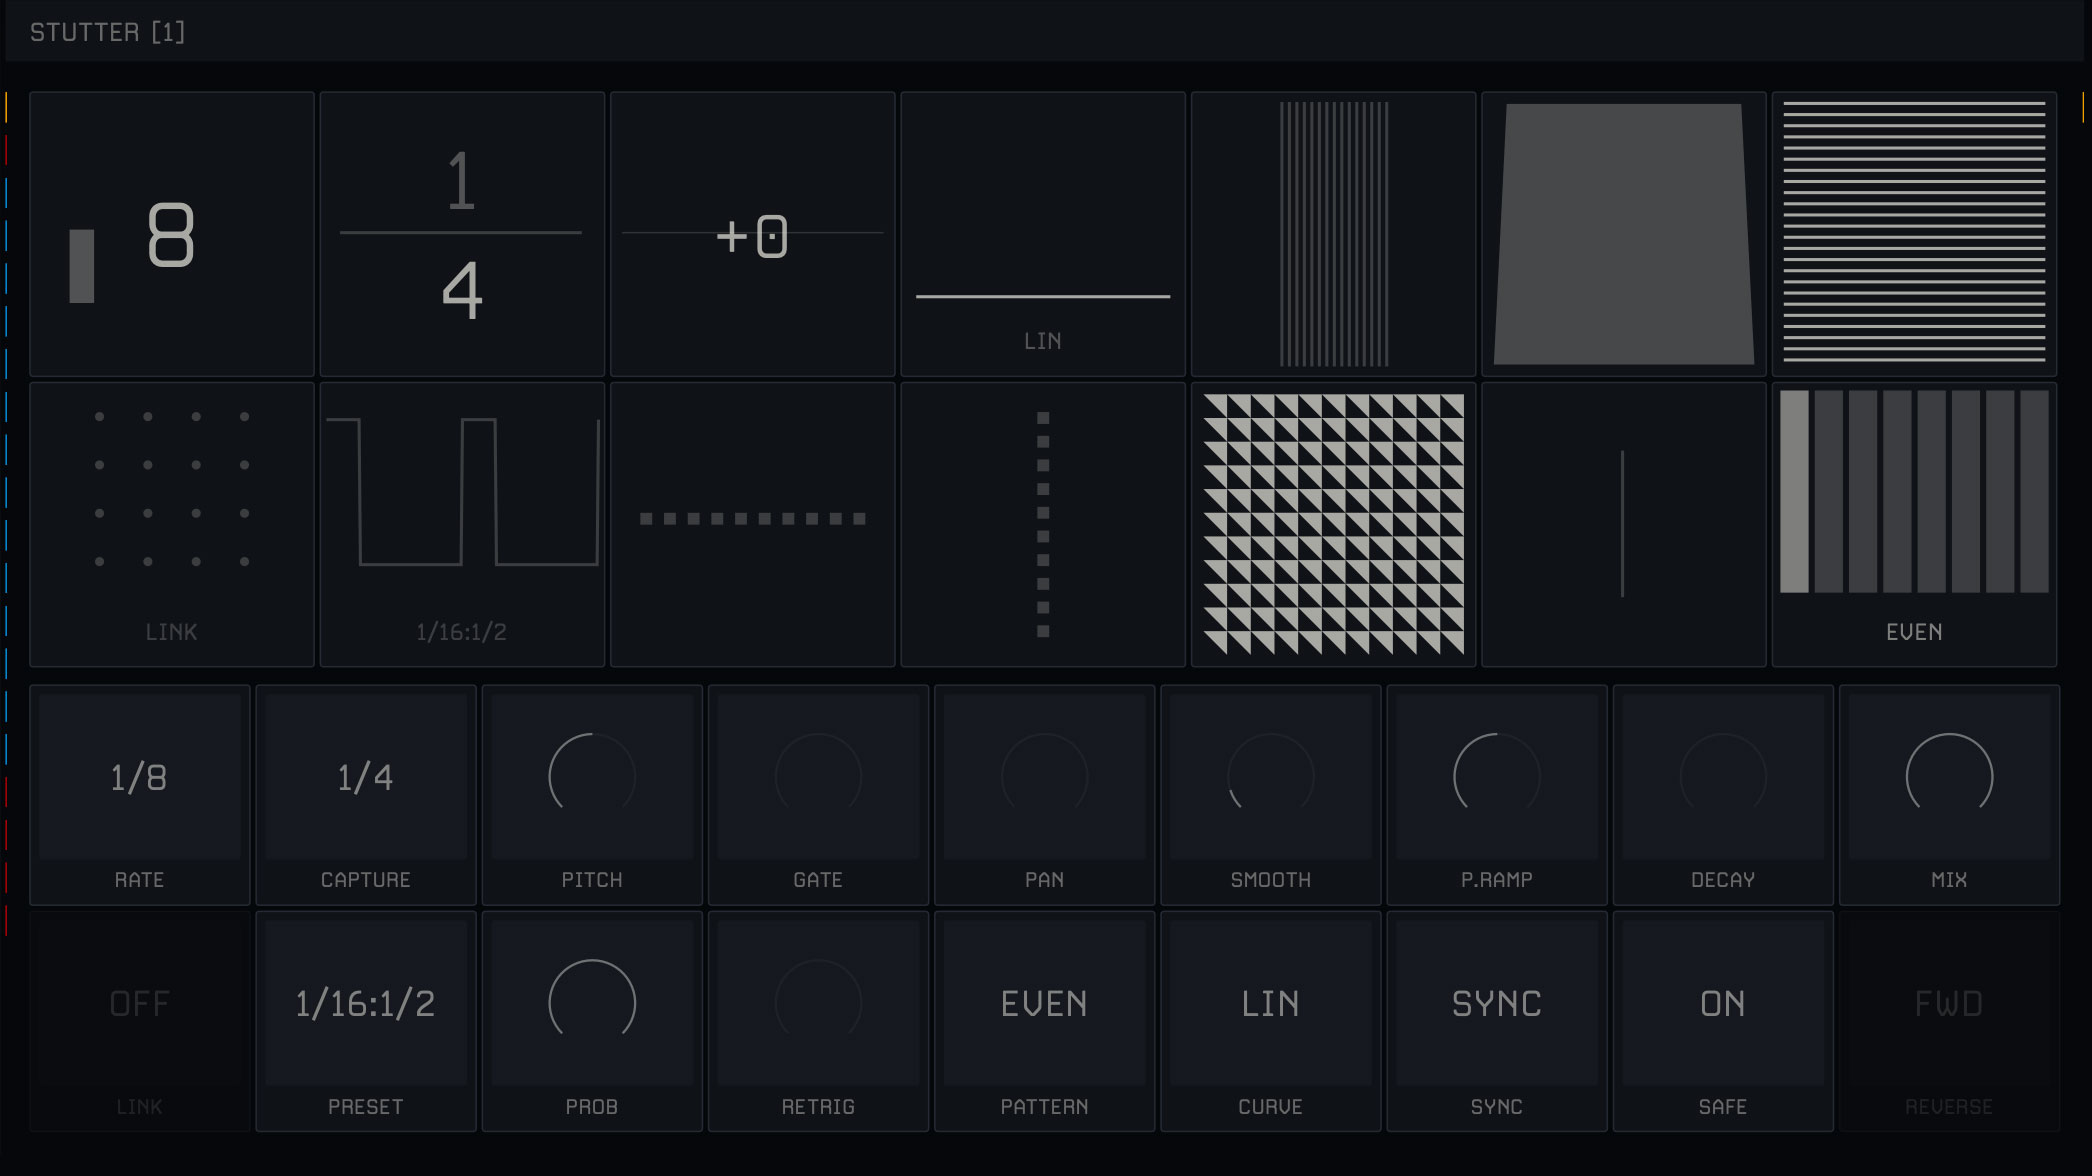This screenshot has height=1176, width=2092.
Task: Click the gray trapezoid shape tile
Action: click(1623, 234)
